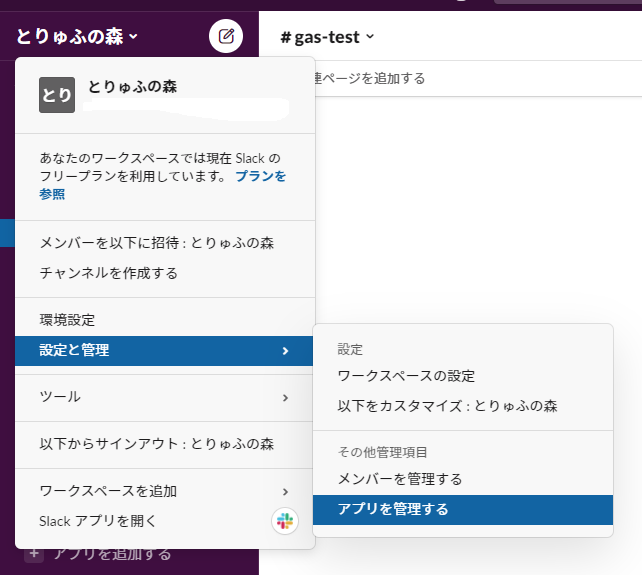Choose 以下をカスタマイズ : とりゅふの森
This screenshot has width=642, height=575.
pos(463,406)
